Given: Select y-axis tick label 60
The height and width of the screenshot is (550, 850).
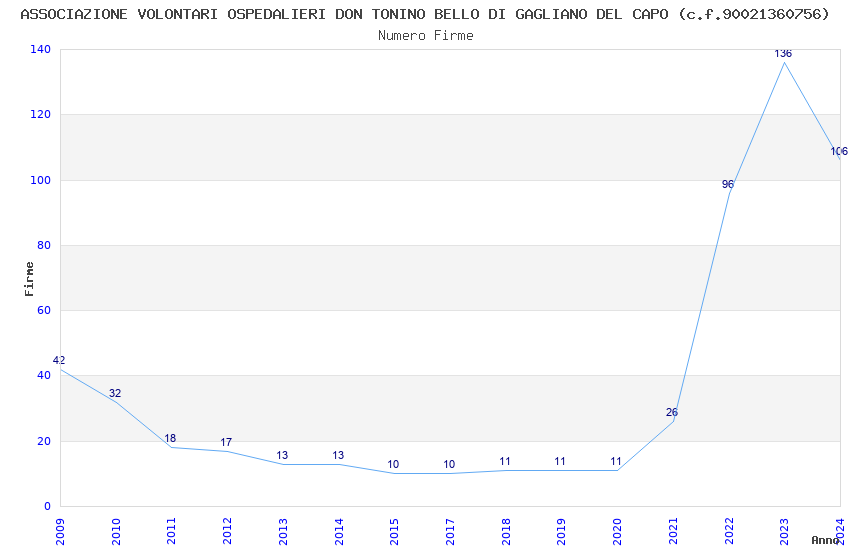Looking at the screenshot, I should click(x=43, y=310).
